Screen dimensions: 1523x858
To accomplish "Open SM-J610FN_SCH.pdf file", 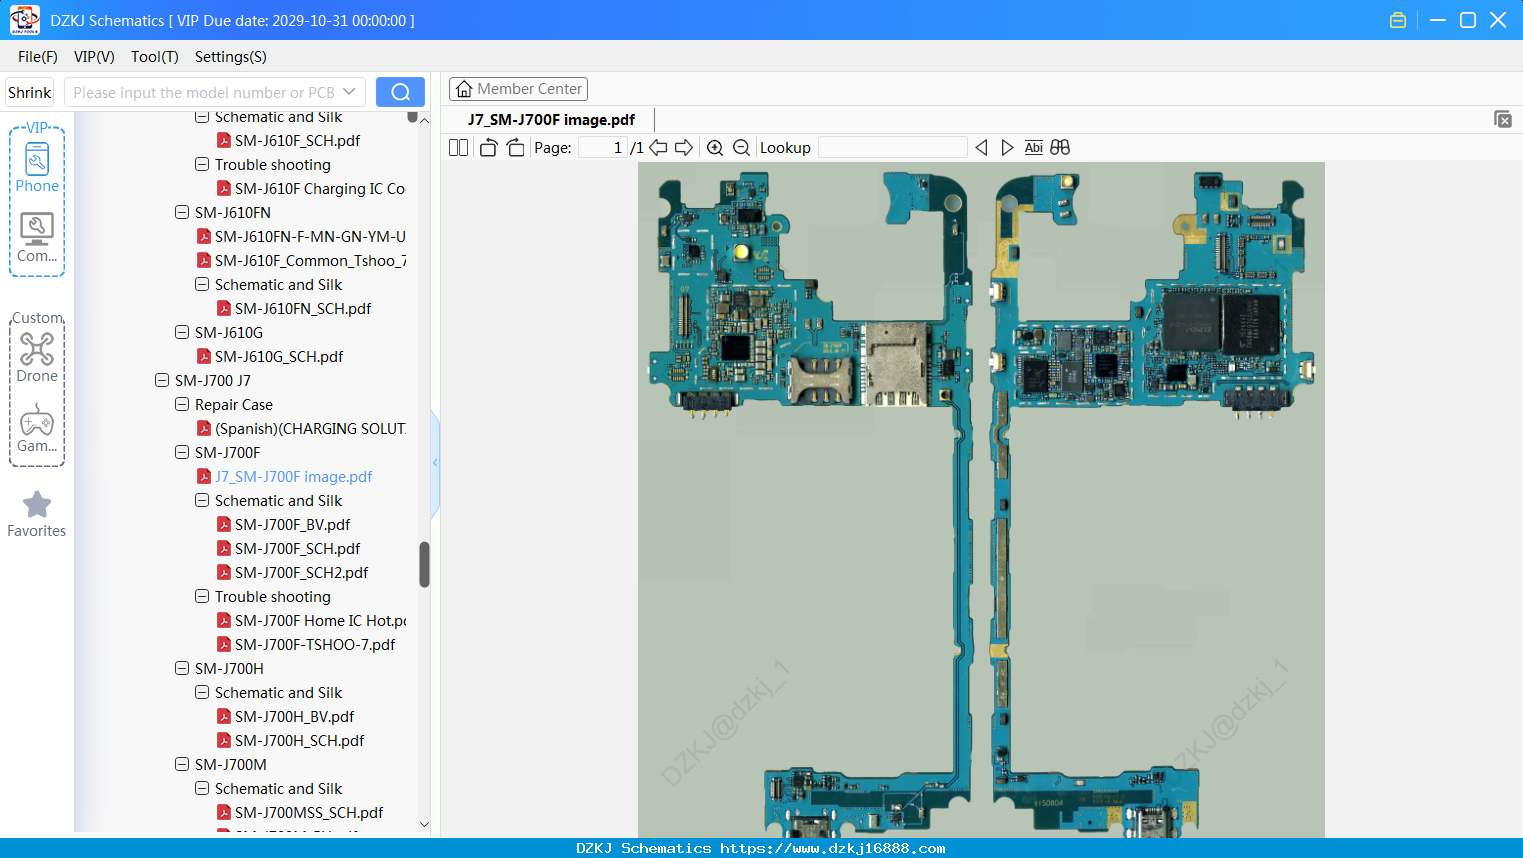I will click(x=303, y=308).
